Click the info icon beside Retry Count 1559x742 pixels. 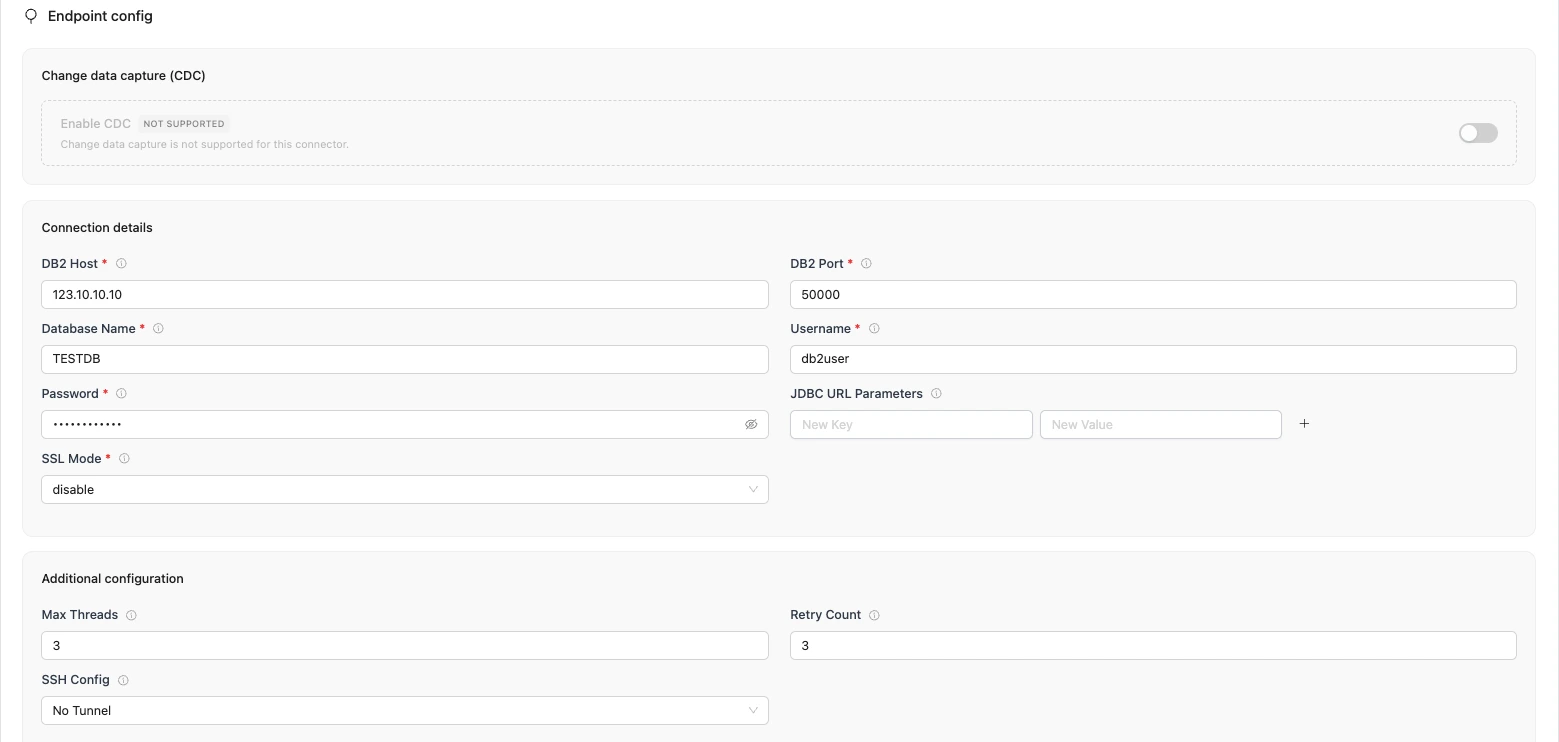[874, 616]
